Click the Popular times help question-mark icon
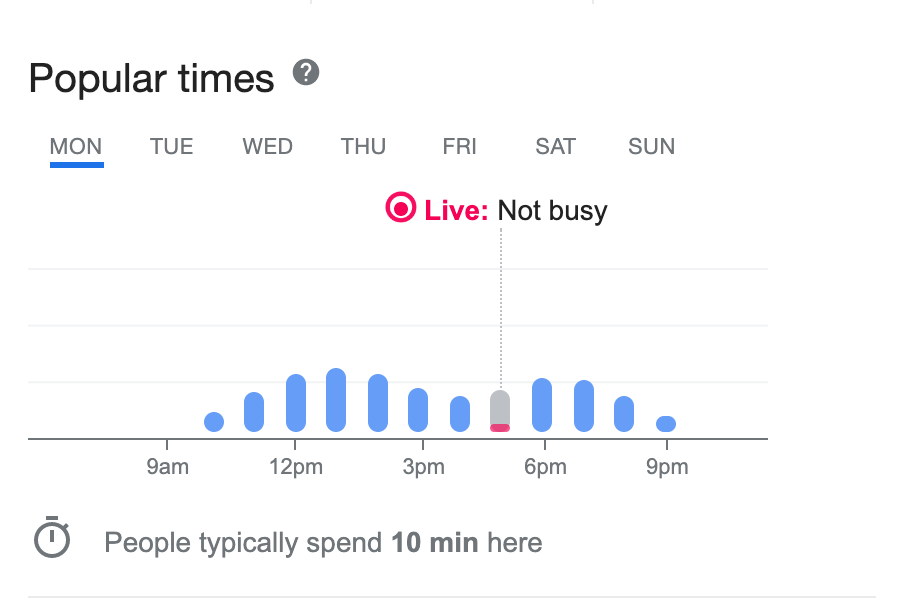The image size is (900, 598). (306, 73)
